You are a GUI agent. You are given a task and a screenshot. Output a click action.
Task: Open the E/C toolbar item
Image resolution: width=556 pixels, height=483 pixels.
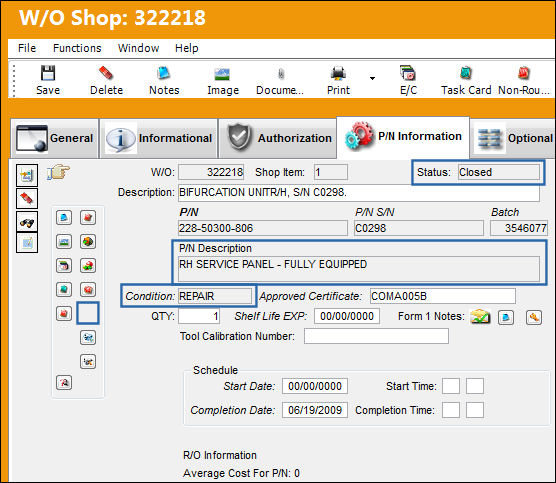pyautogui.click(x=408, y=80)
